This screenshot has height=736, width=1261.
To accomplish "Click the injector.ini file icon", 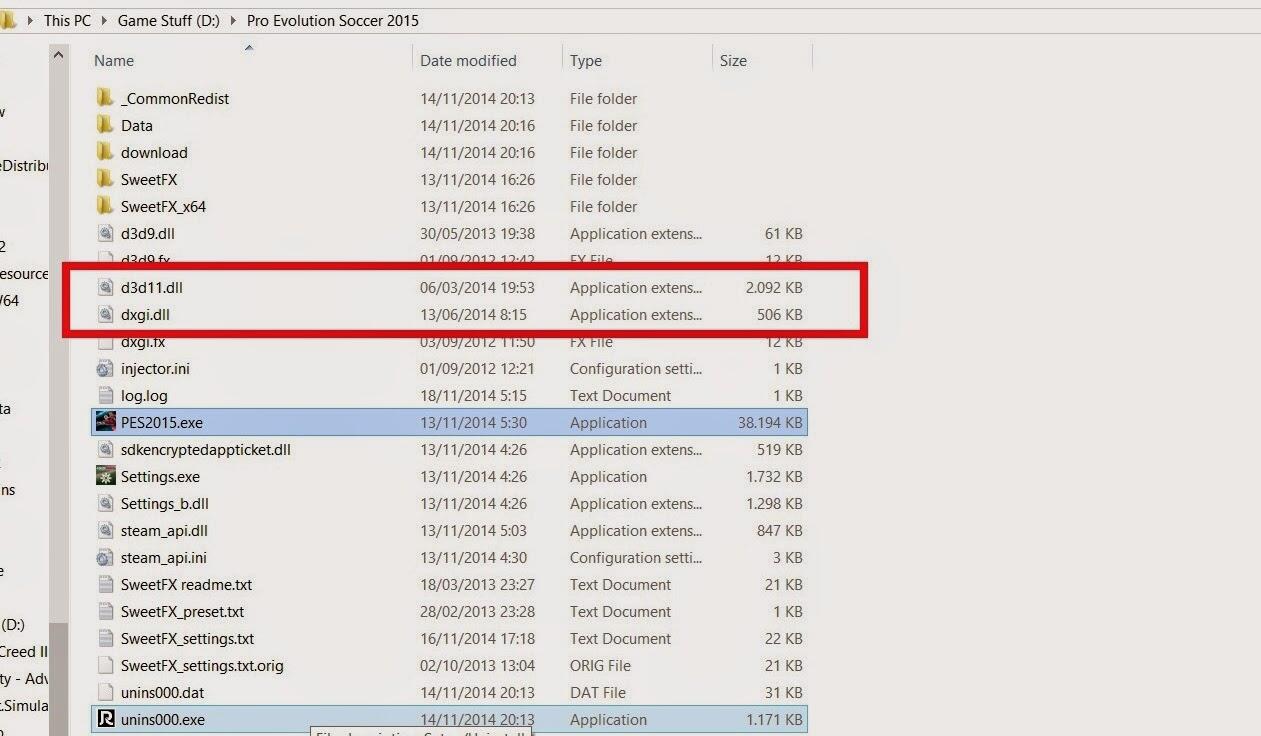I will click(x=105, y=368).
